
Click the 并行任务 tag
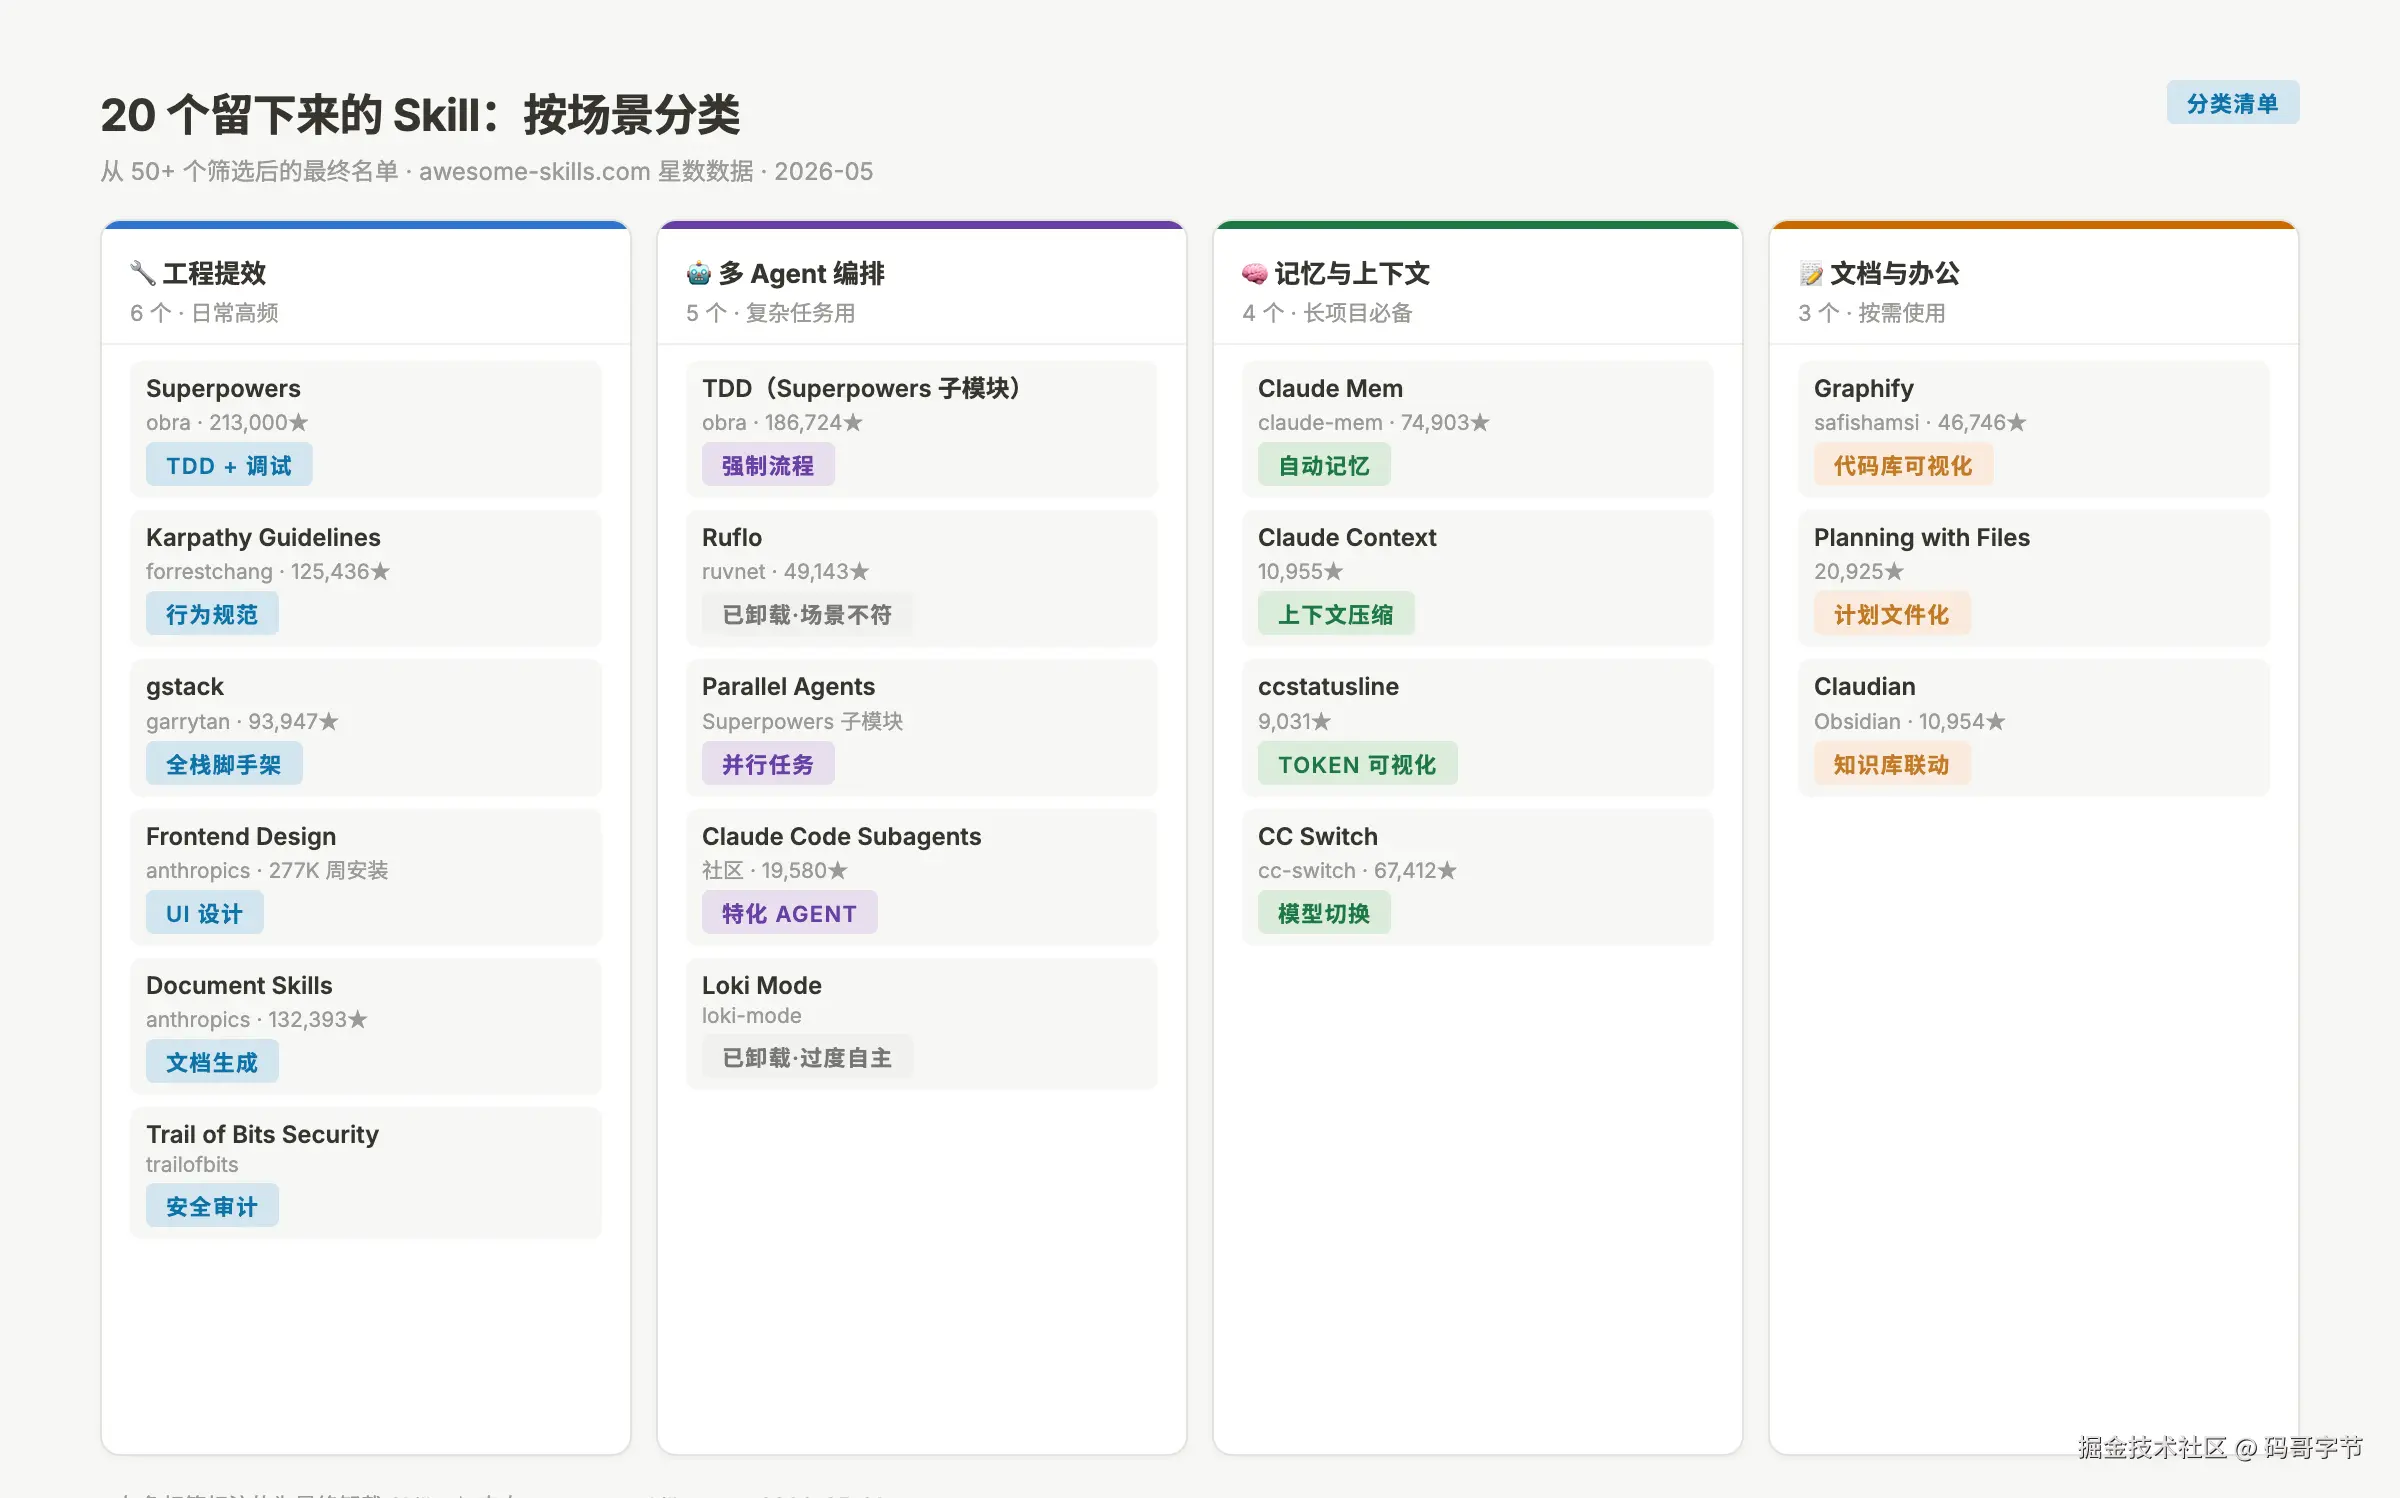click(x=768, y=764)
